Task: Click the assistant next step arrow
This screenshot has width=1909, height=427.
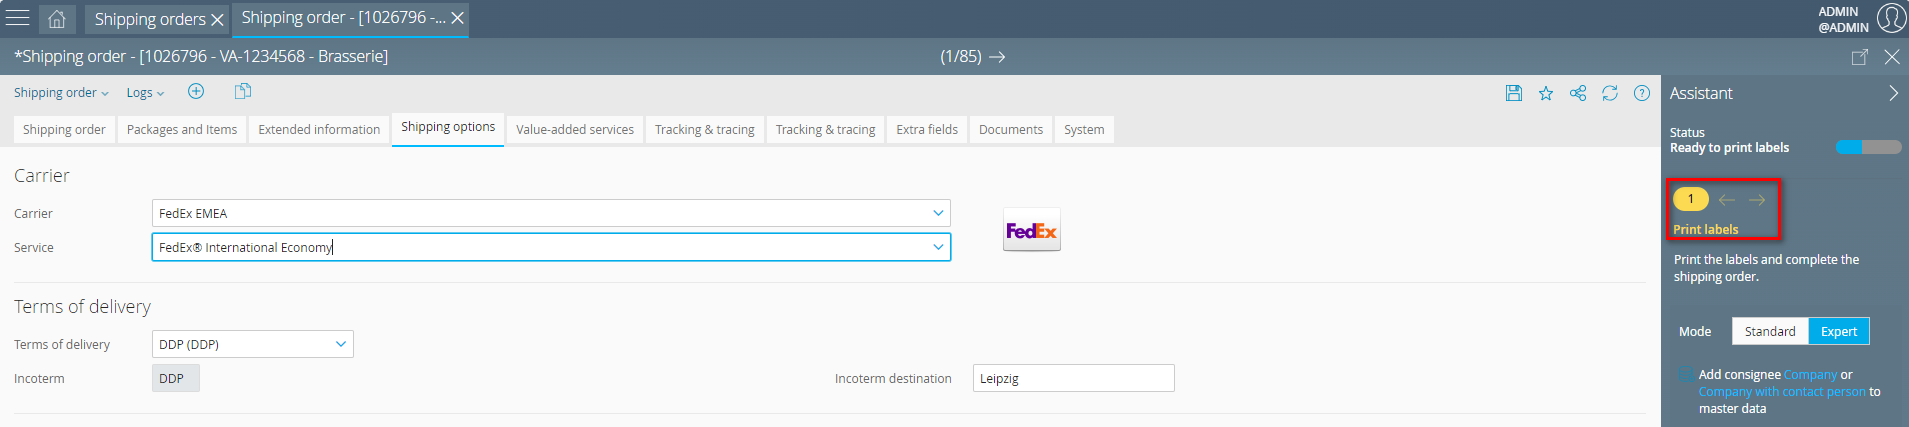Action: 1757,200
